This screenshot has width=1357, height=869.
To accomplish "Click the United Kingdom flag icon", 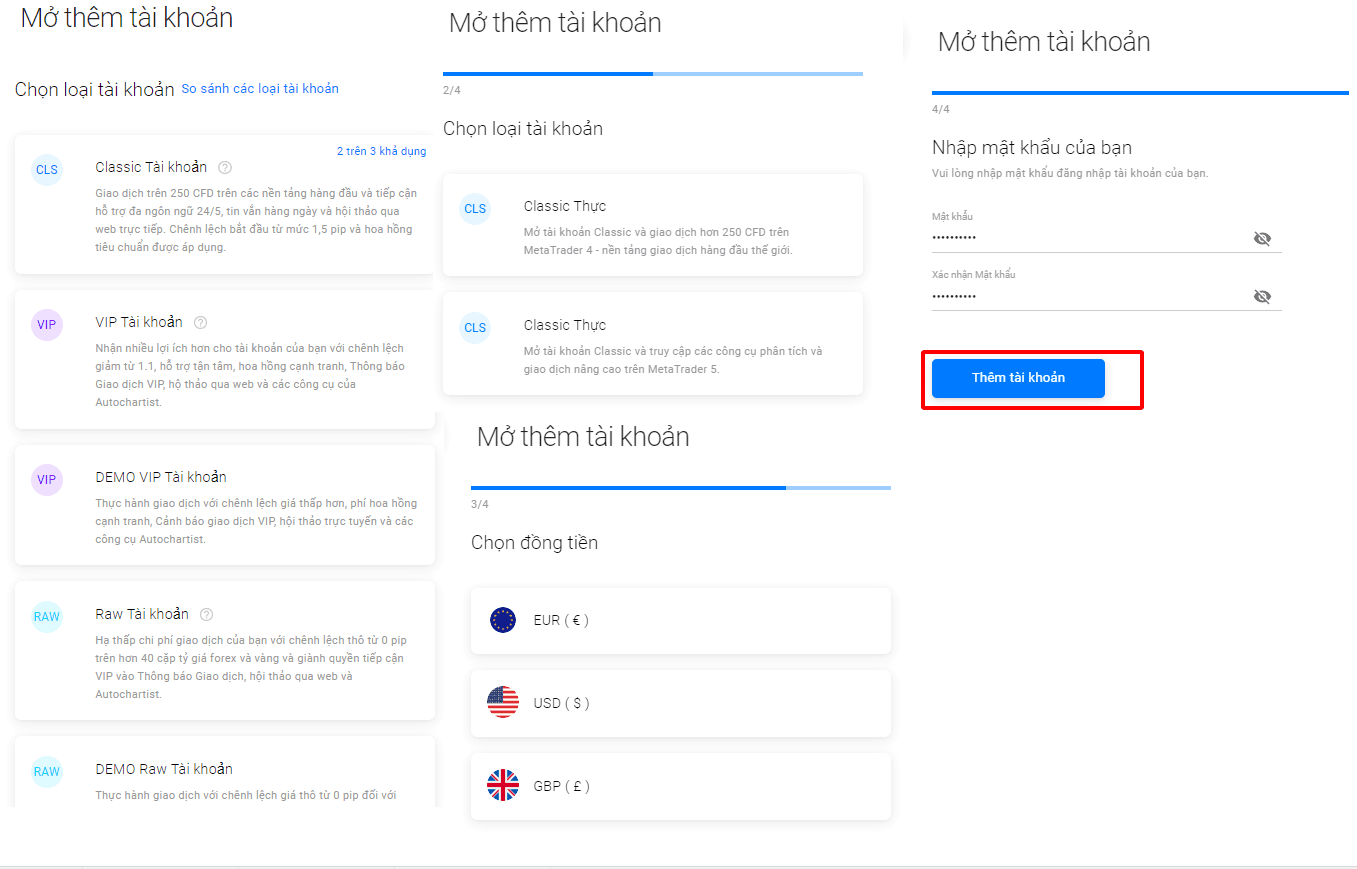I will (x=503, y=785).
